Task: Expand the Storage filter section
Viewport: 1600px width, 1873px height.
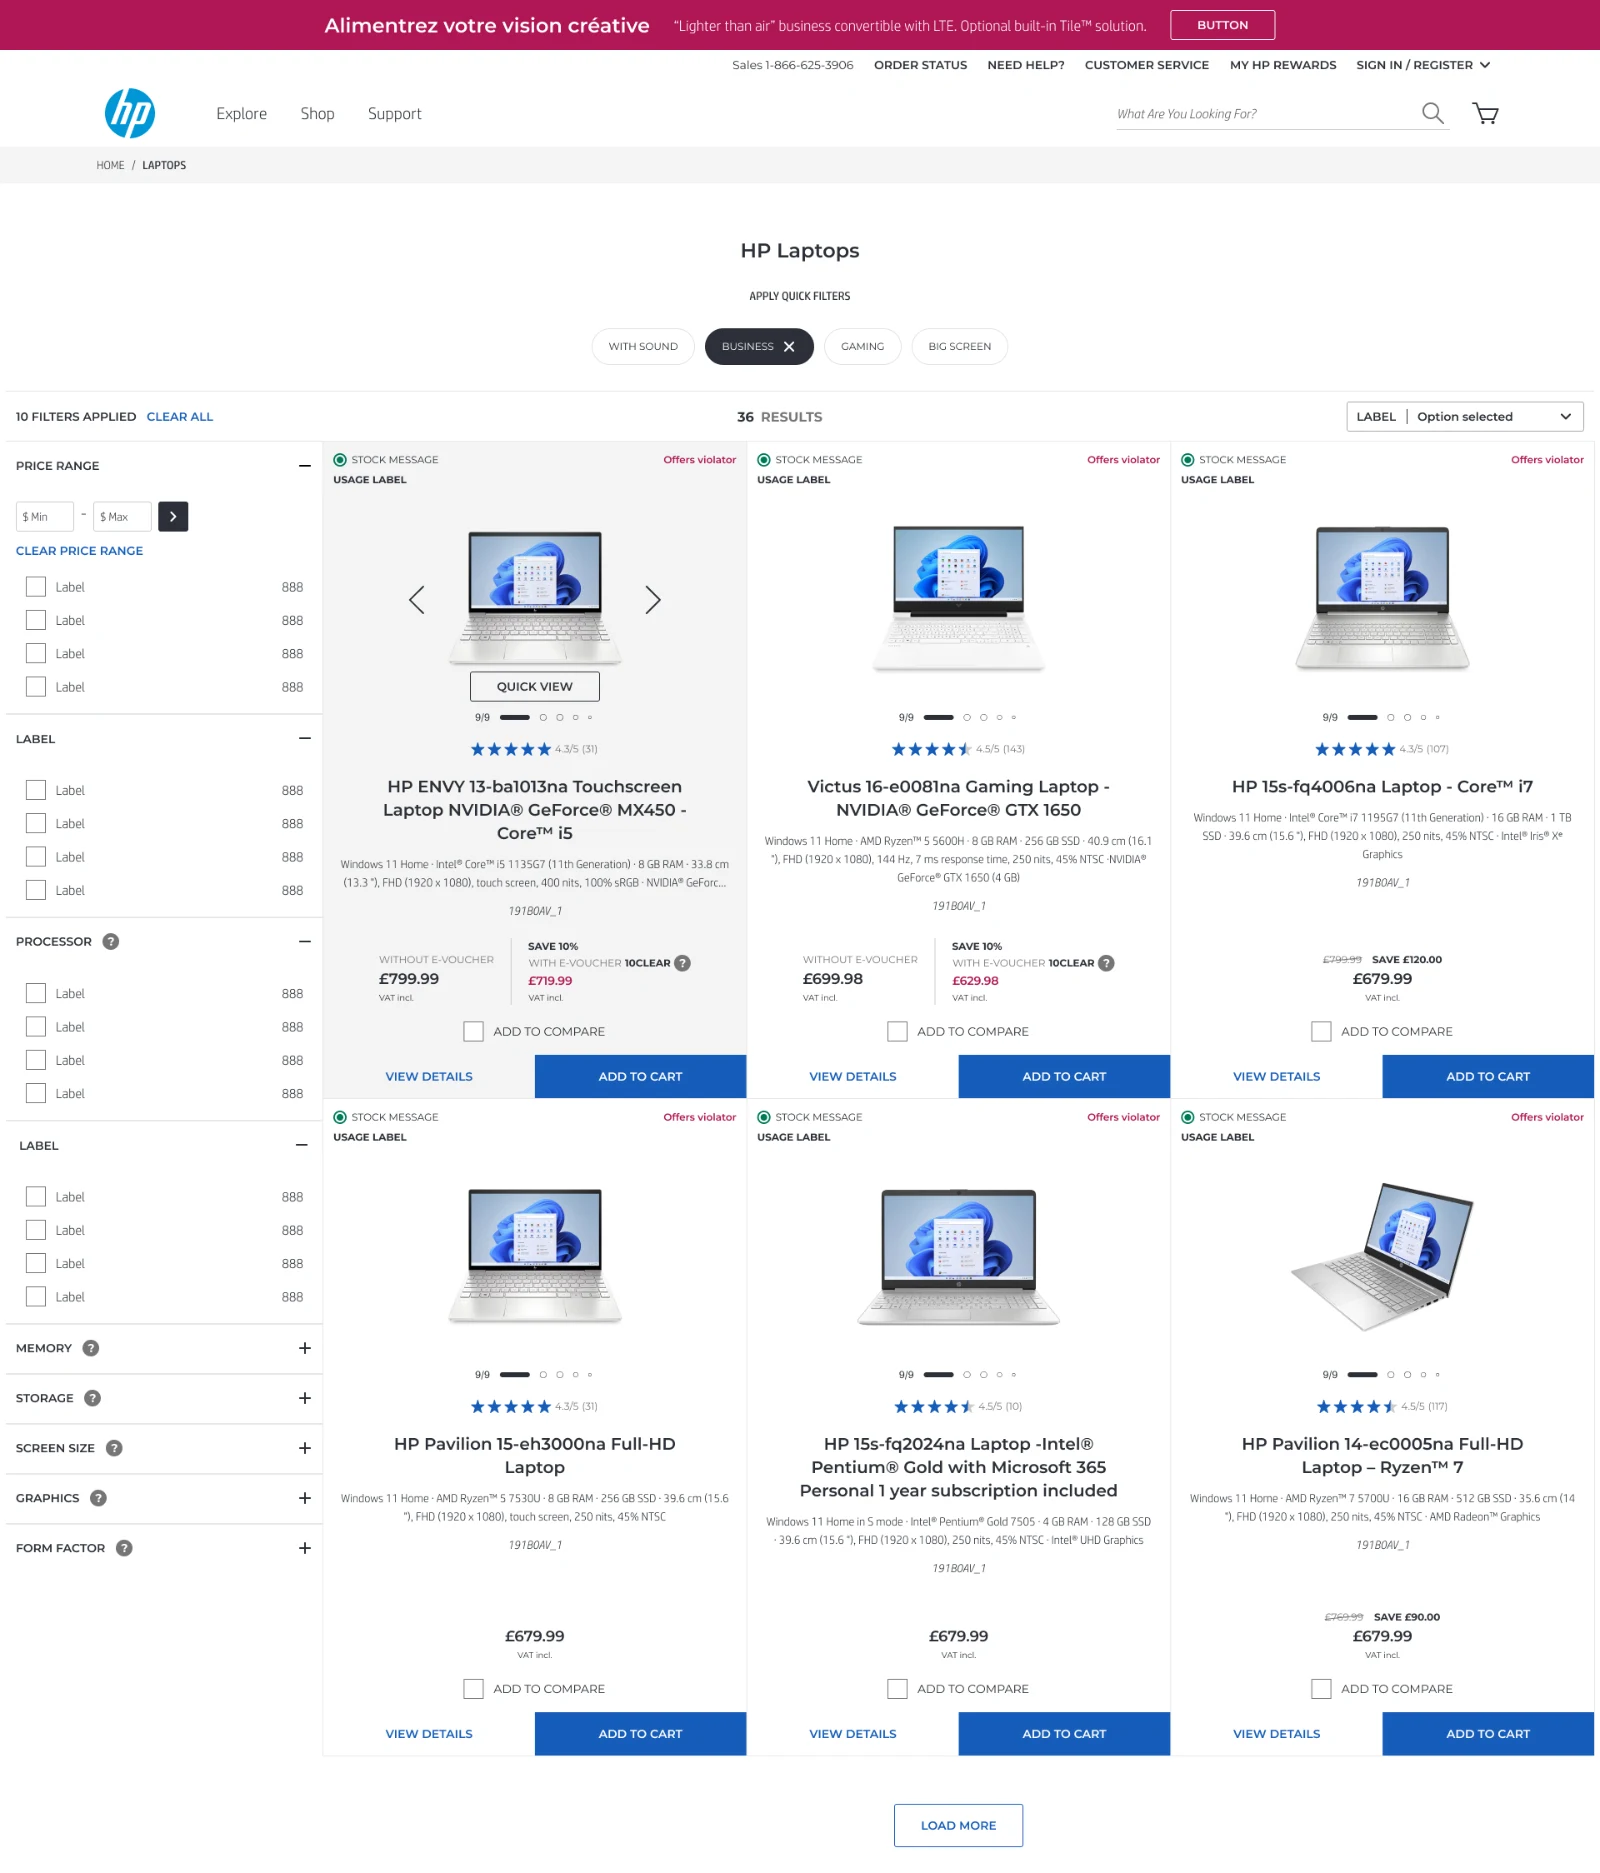Action: coord(305,1398)
